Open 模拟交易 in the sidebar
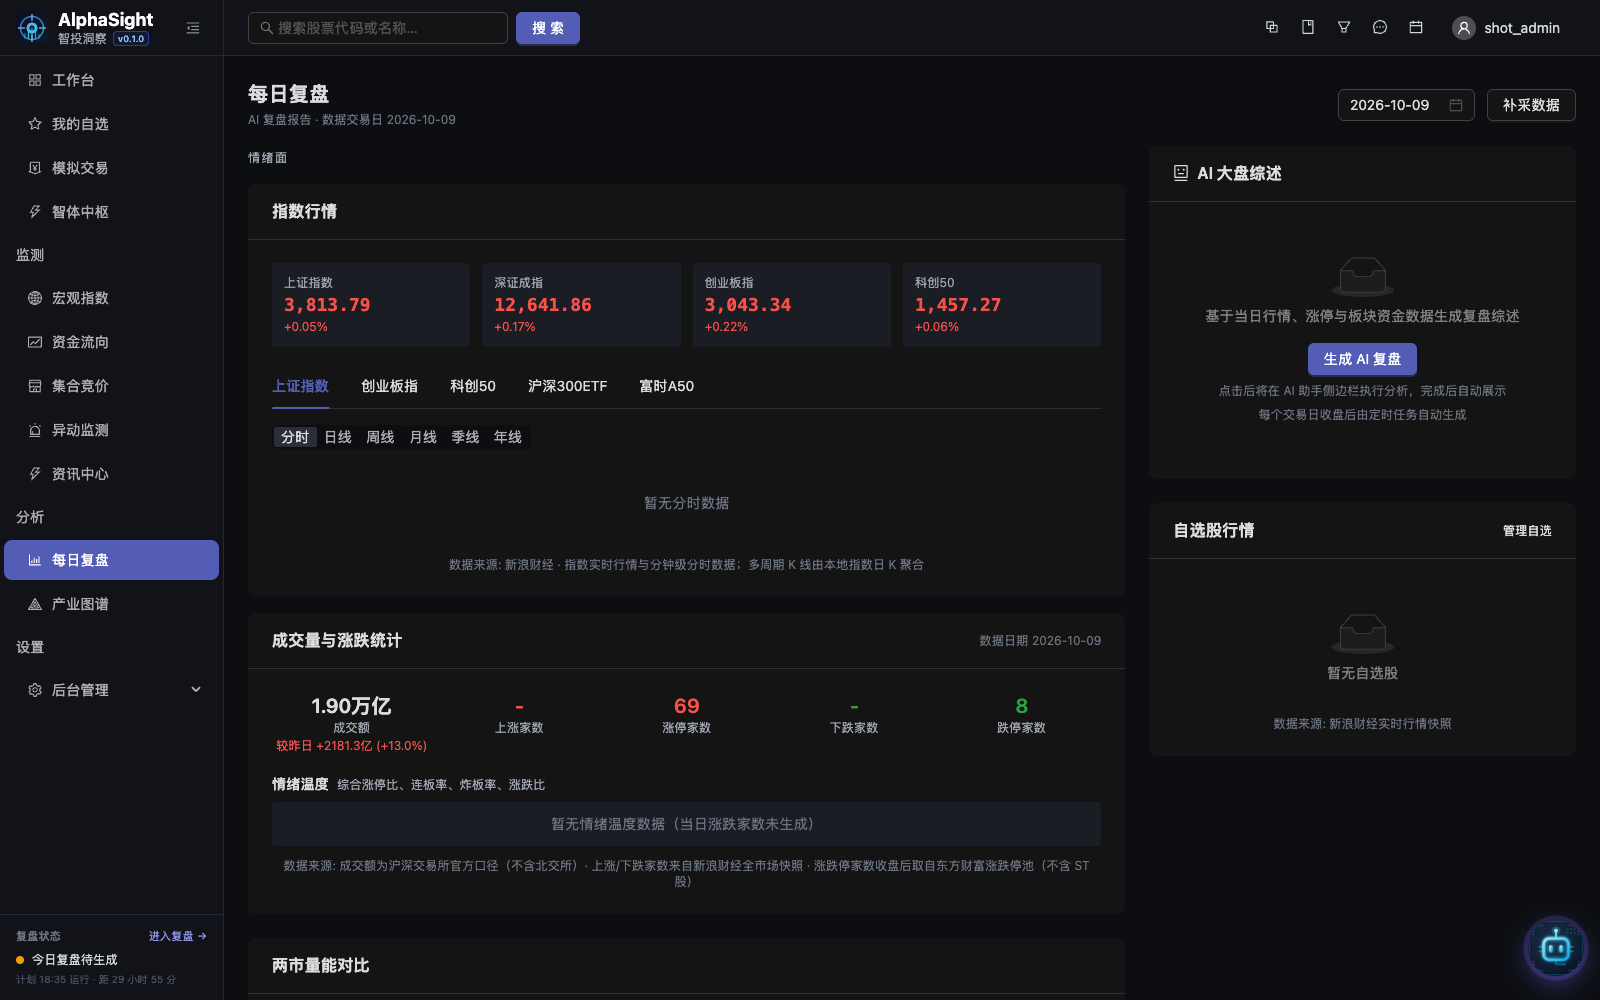The image size is (1600, 1000). click(112, 168)
